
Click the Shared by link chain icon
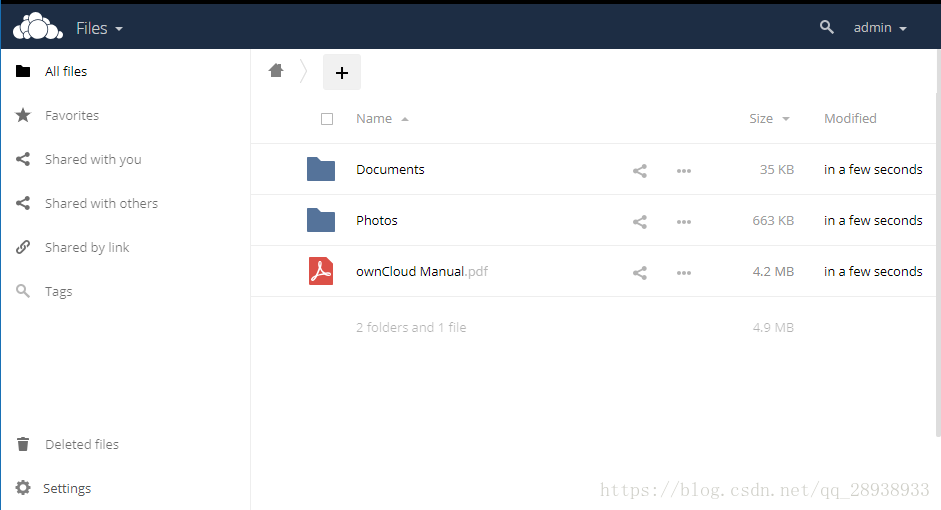click(23, 247)
